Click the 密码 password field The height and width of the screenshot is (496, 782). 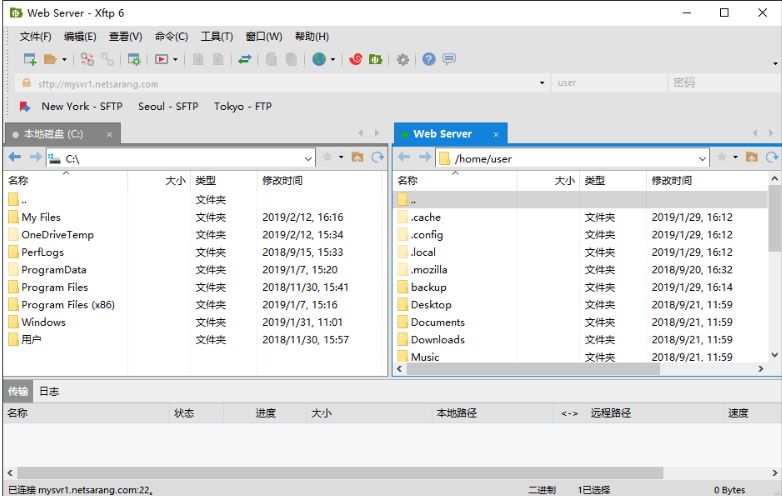click(x=723, y=83)
